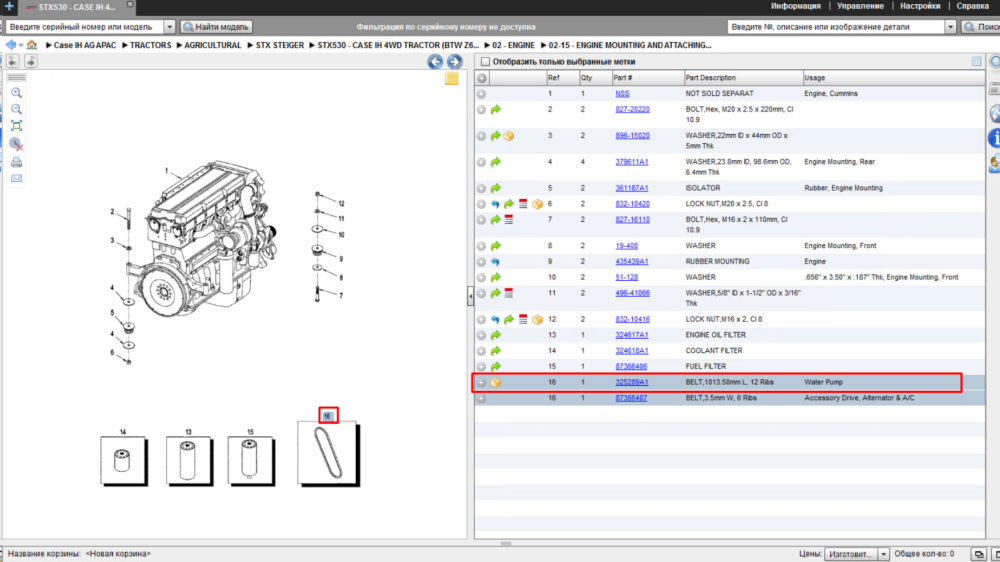The width and height of the screenshot is (1000, 562).
Task: Click green arrow icon for ENGINE OIL FILTER
Action: pos(496,335)
